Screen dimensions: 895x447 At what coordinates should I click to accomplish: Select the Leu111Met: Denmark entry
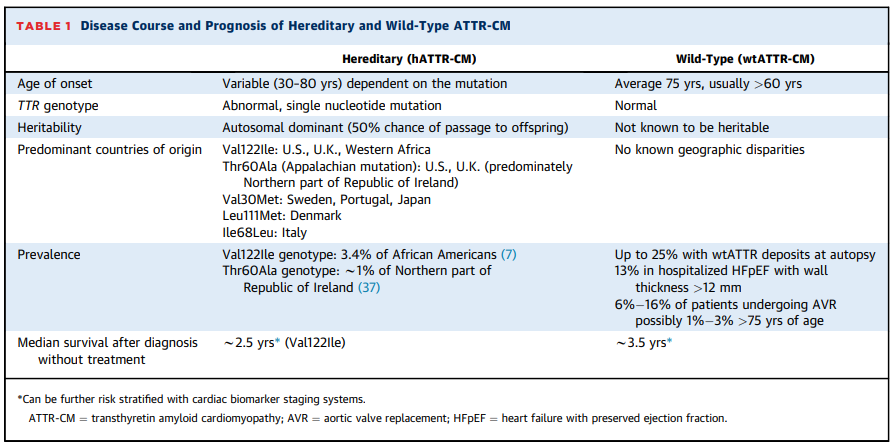pos(281,215)
